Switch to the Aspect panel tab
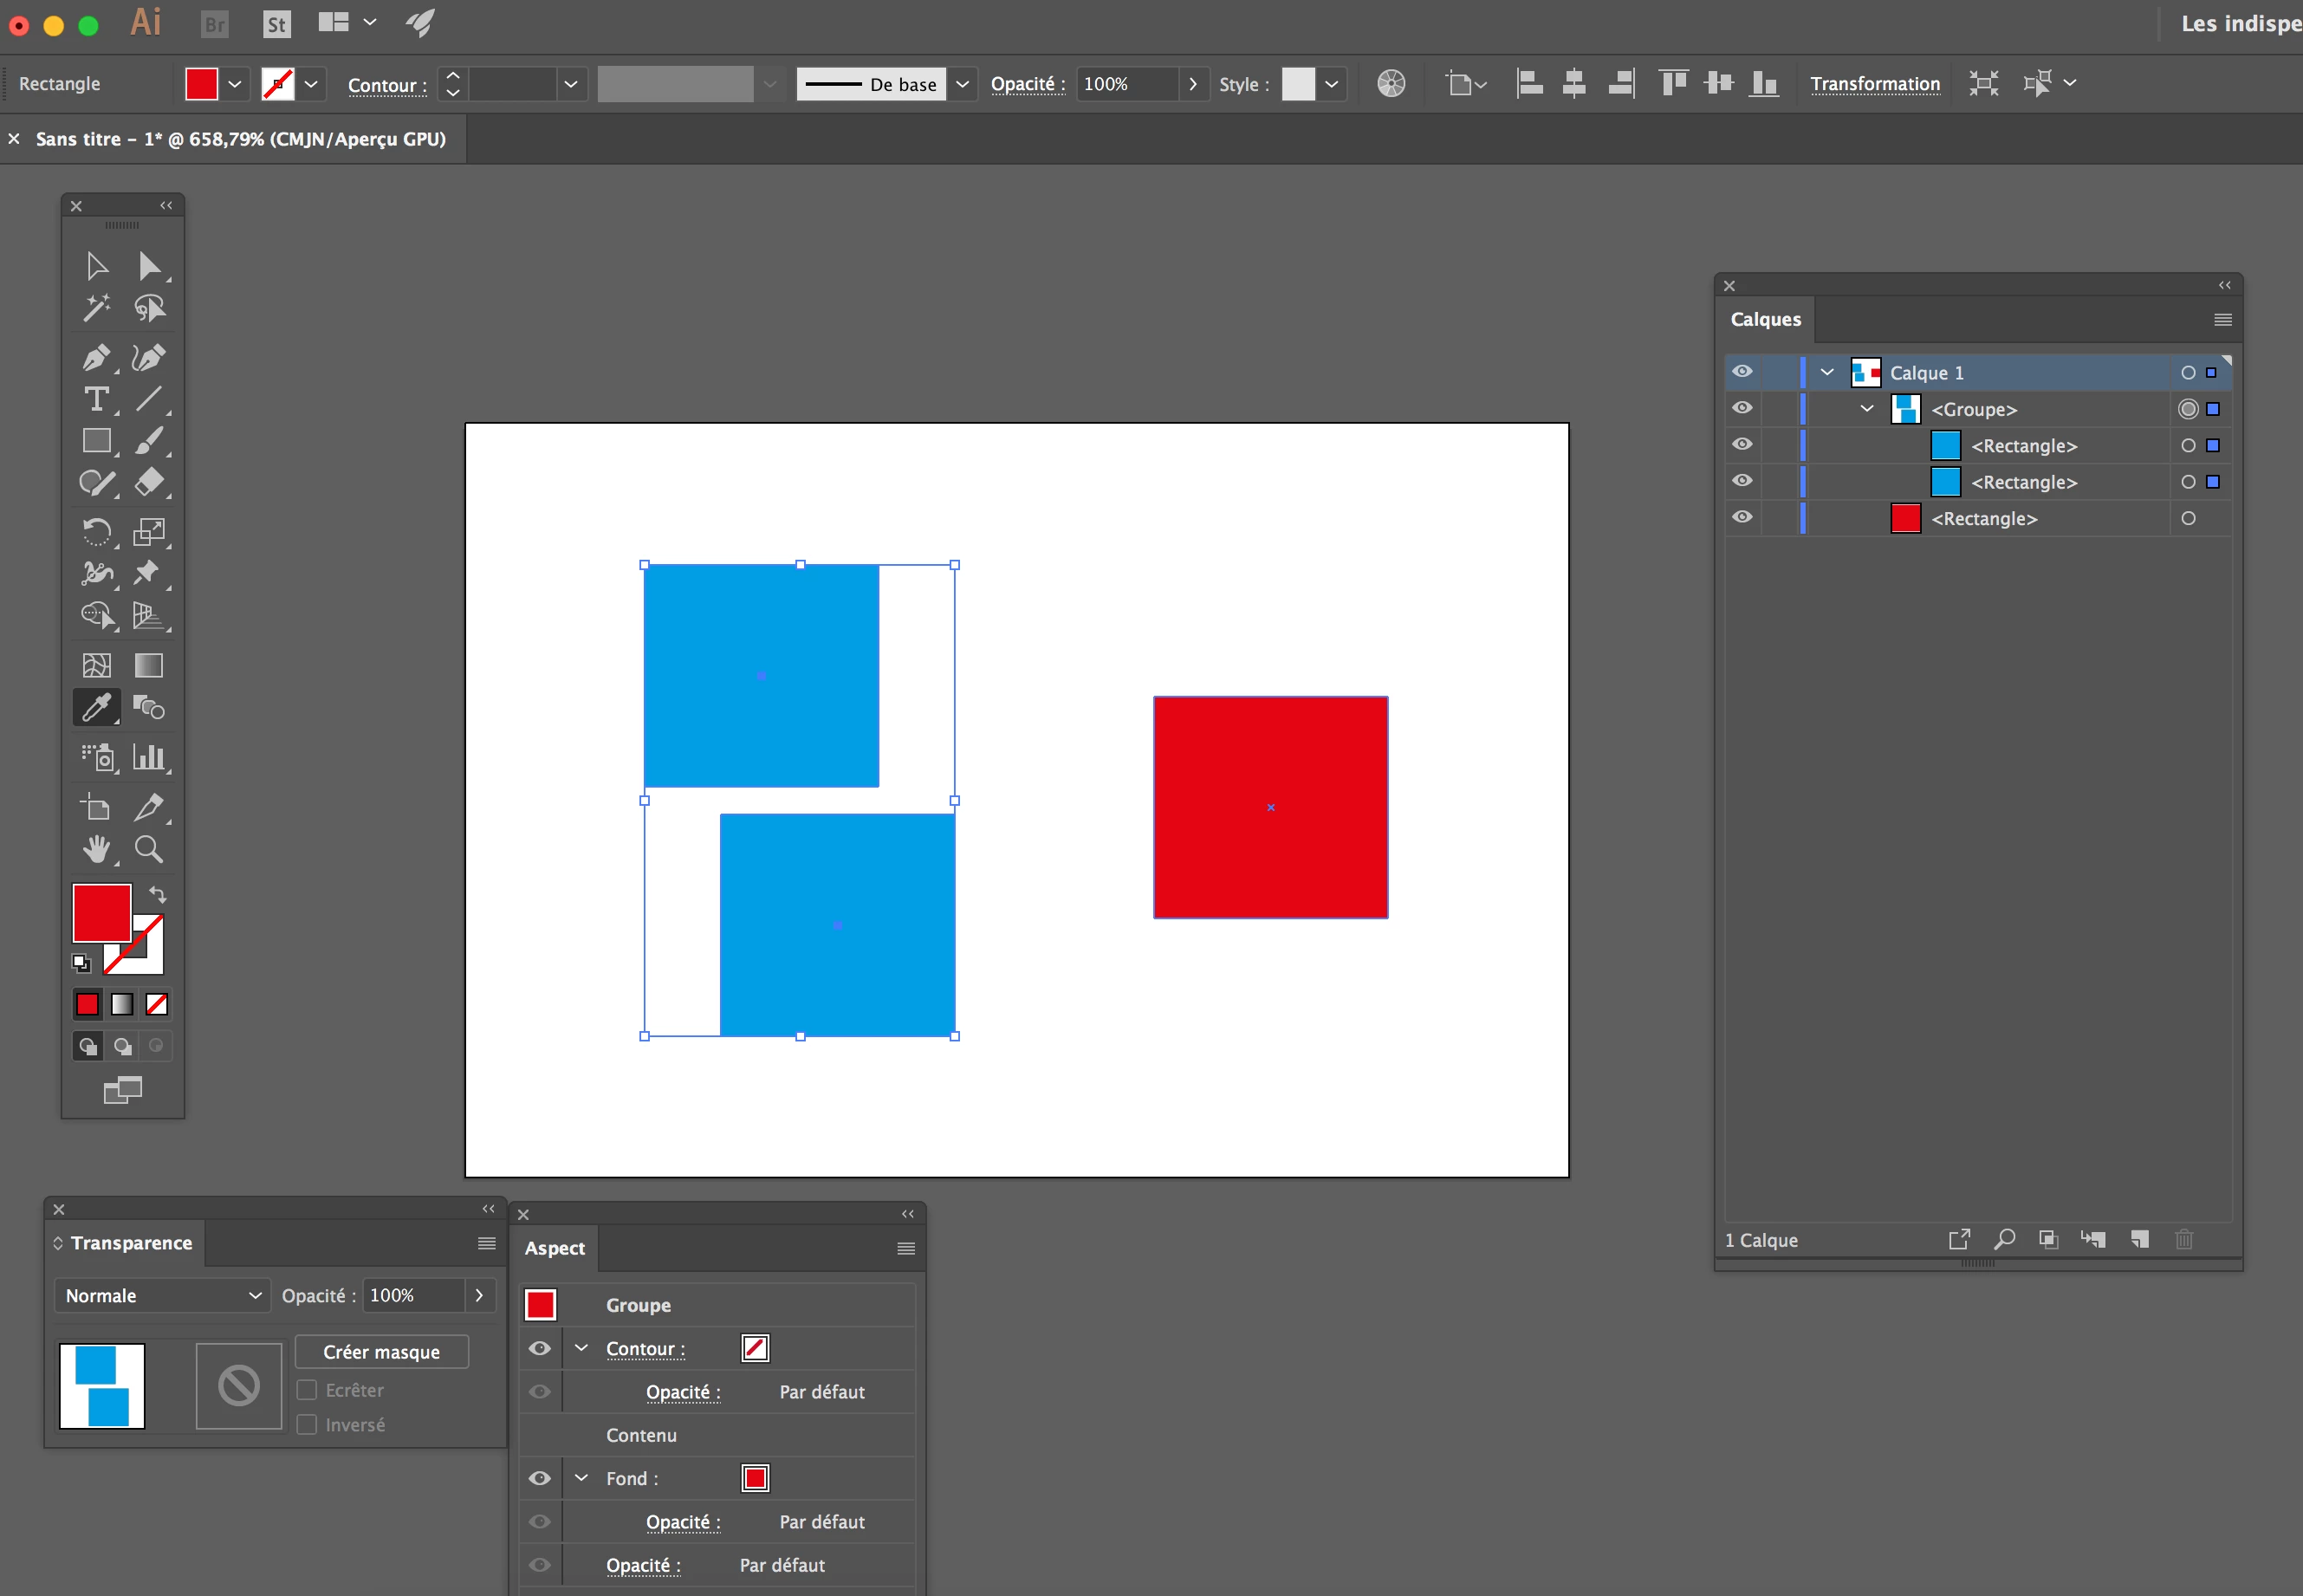This screenshot has height=1596, width=2303. tap(555, 1248)
